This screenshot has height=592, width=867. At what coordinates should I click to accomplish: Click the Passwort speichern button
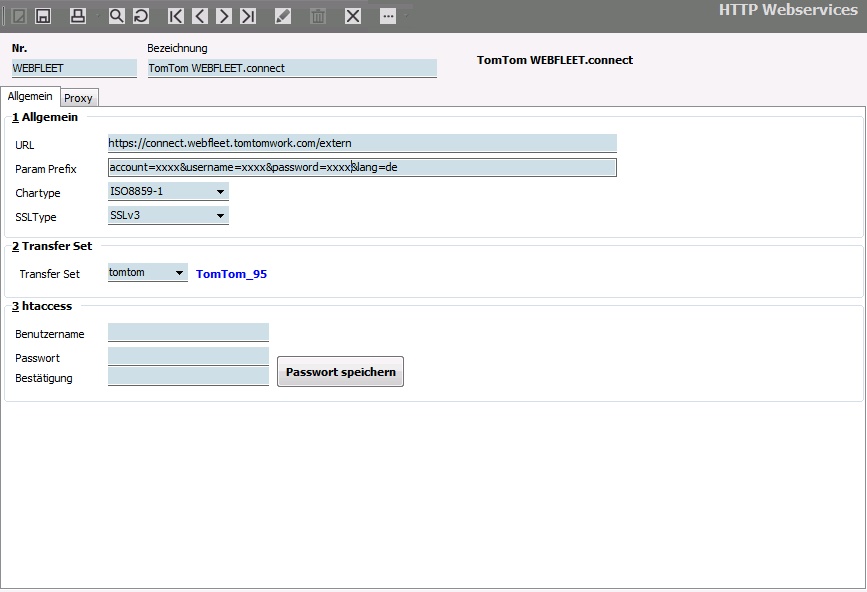coord(340,371)
